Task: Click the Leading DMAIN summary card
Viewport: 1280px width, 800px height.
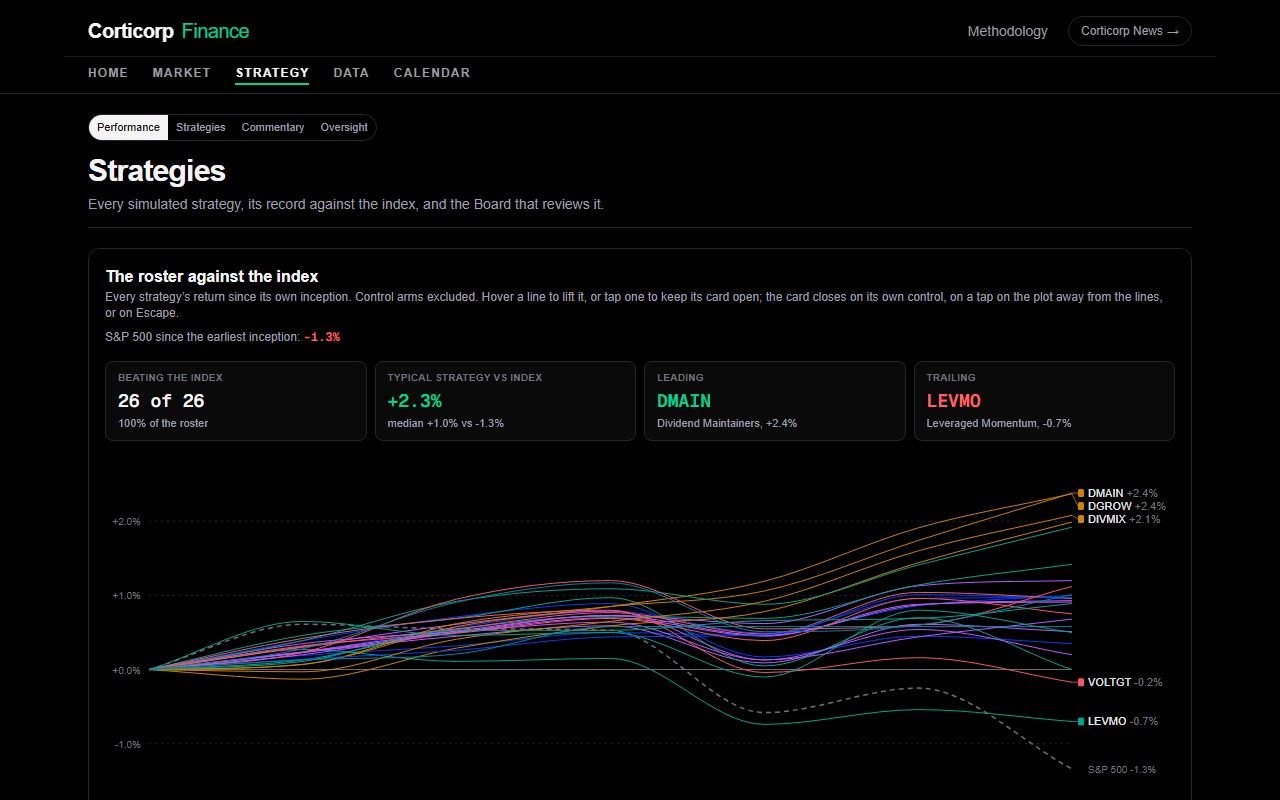Action: [x=775, y=401]
